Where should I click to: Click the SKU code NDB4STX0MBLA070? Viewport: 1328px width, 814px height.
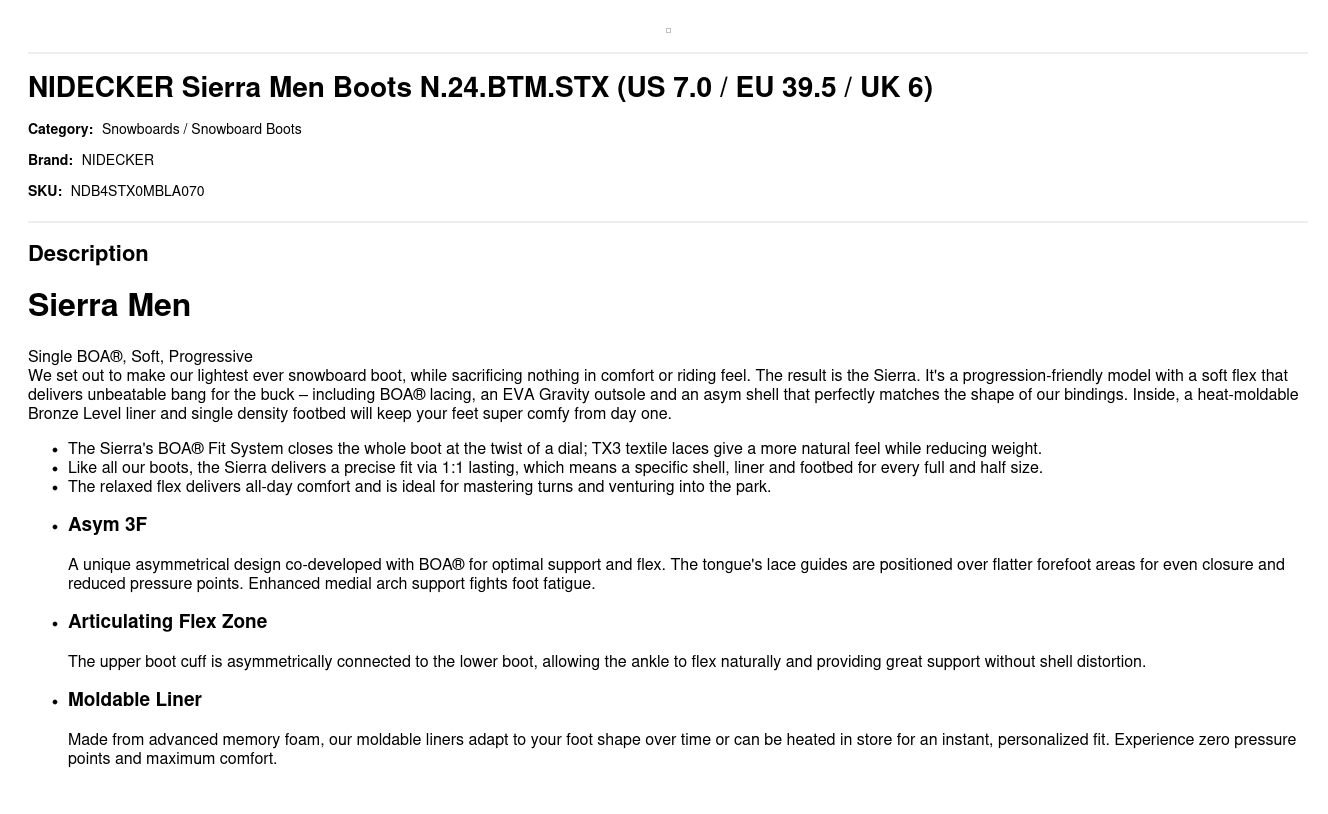[137, 191]
